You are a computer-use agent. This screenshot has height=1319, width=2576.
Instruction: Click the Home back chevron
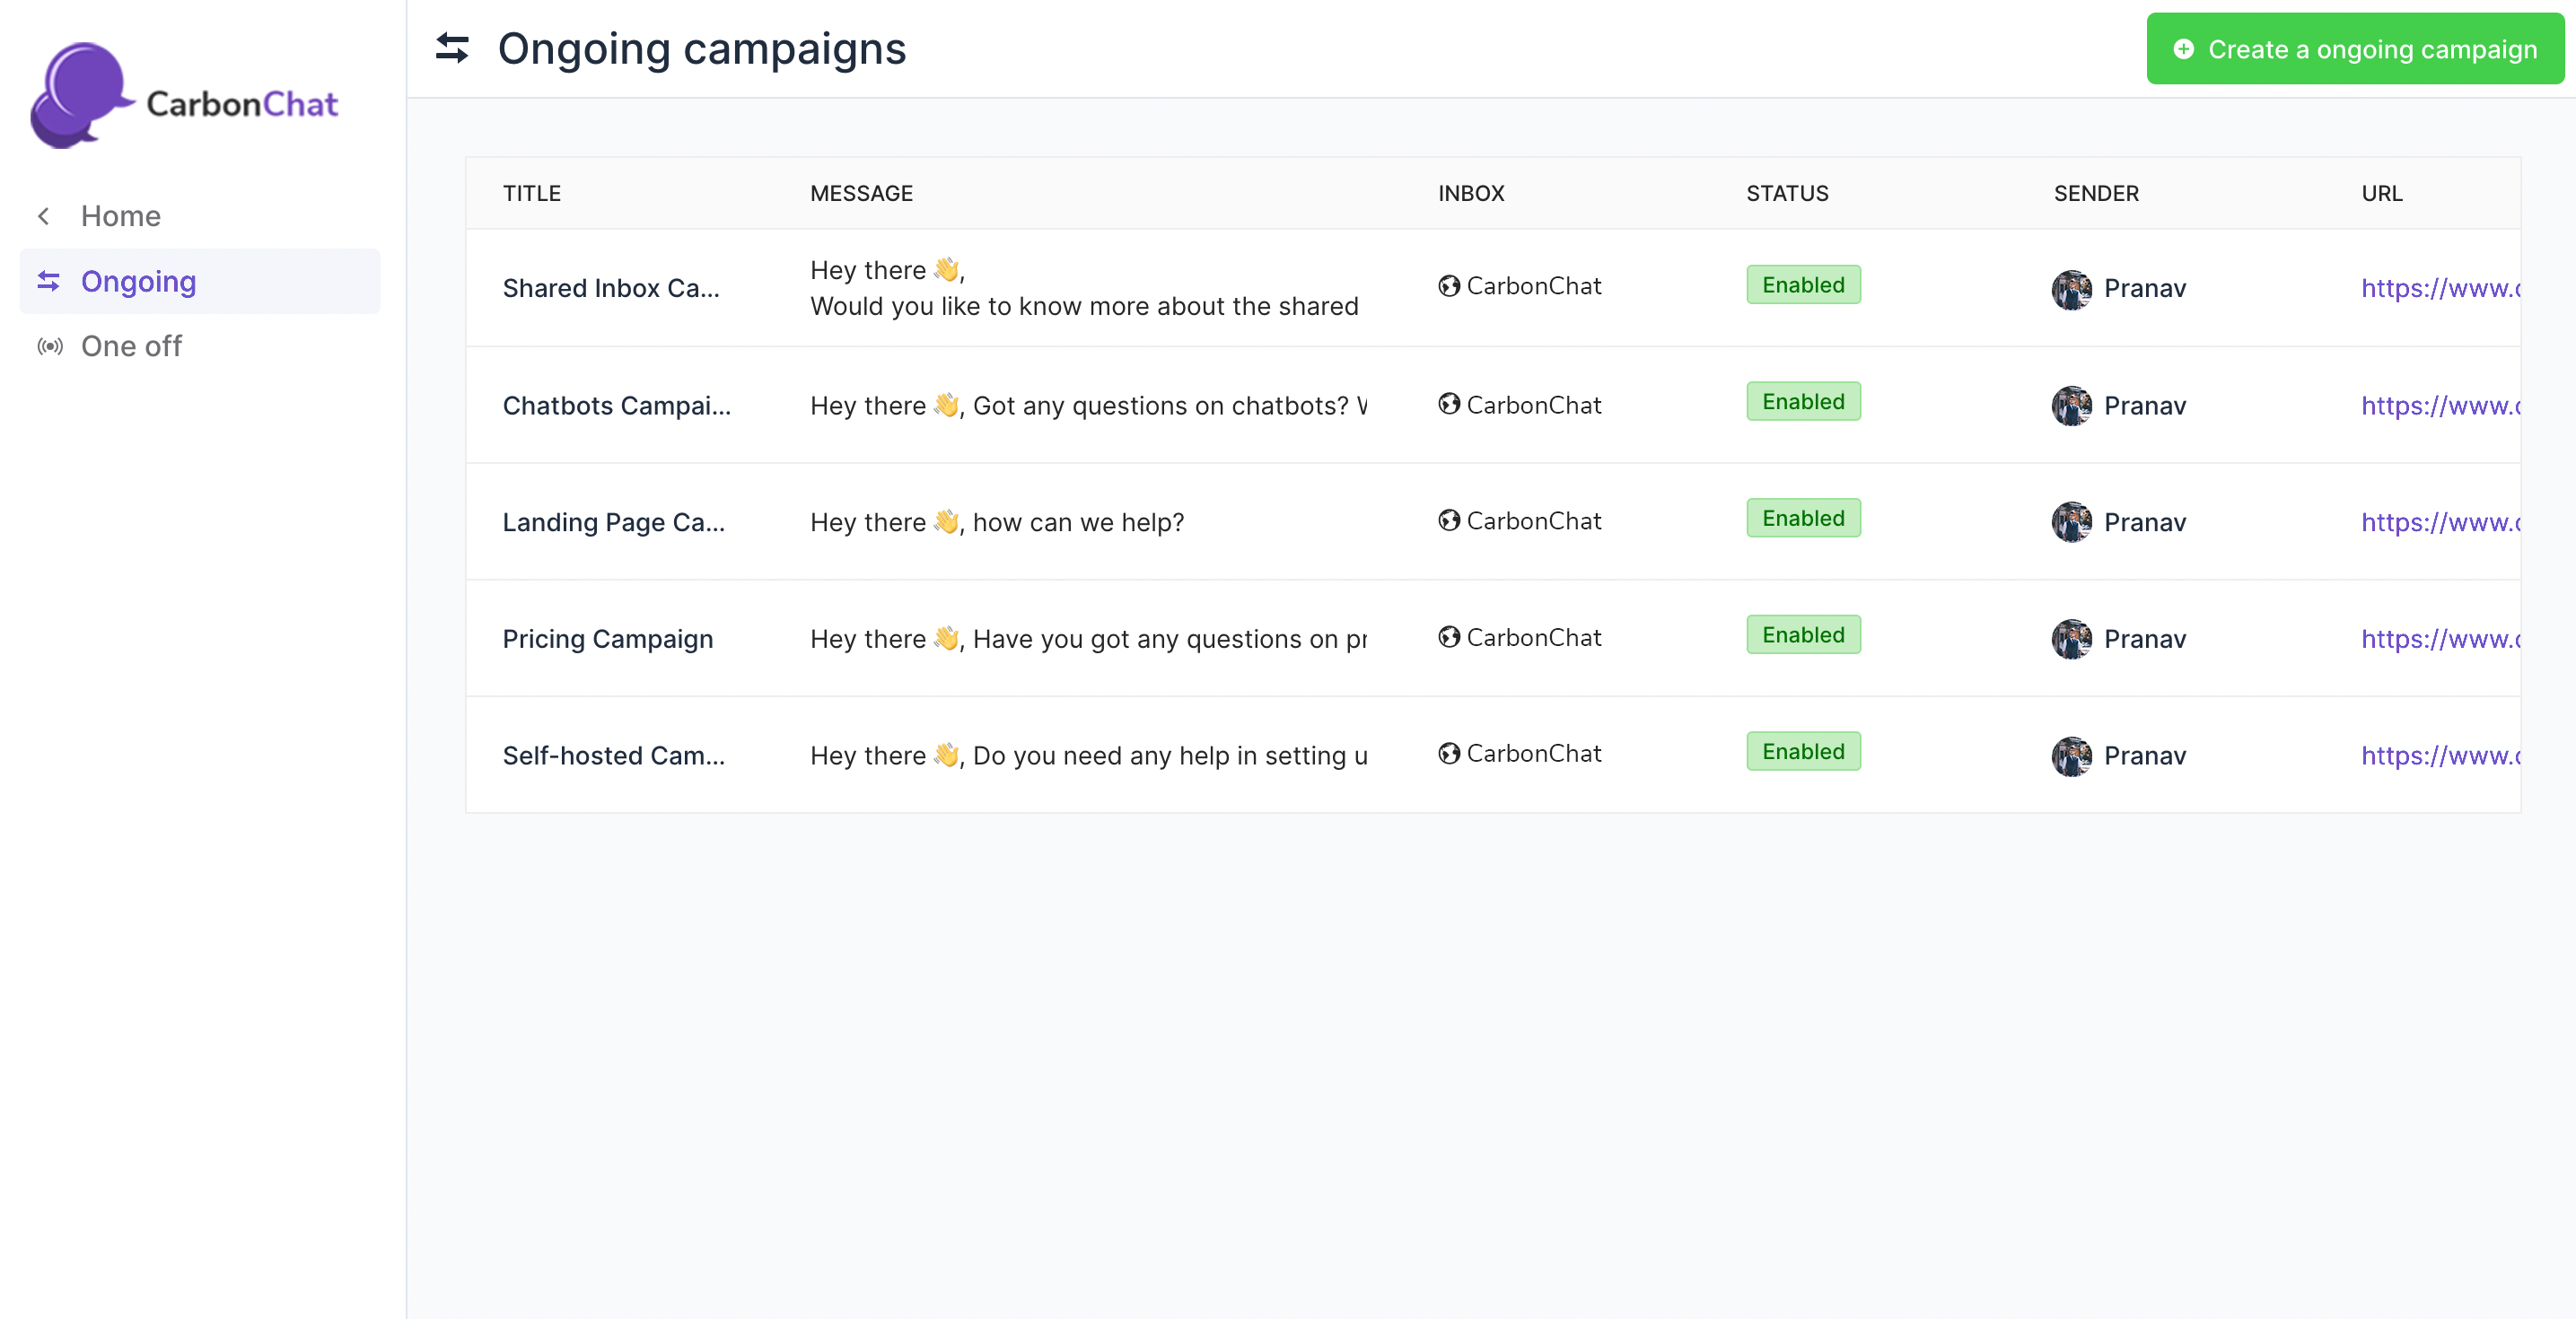(44, 216)
